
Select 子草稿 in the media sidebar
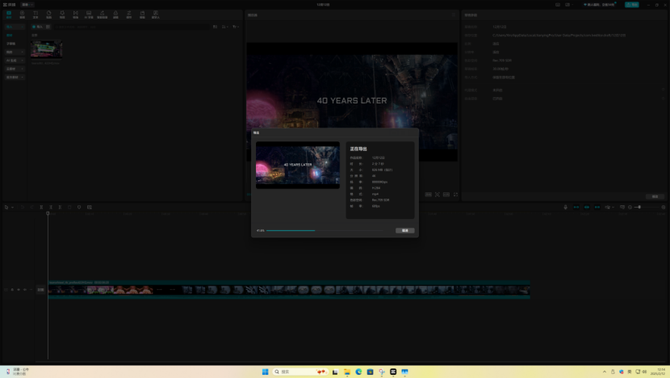click(x=11, y=44)
